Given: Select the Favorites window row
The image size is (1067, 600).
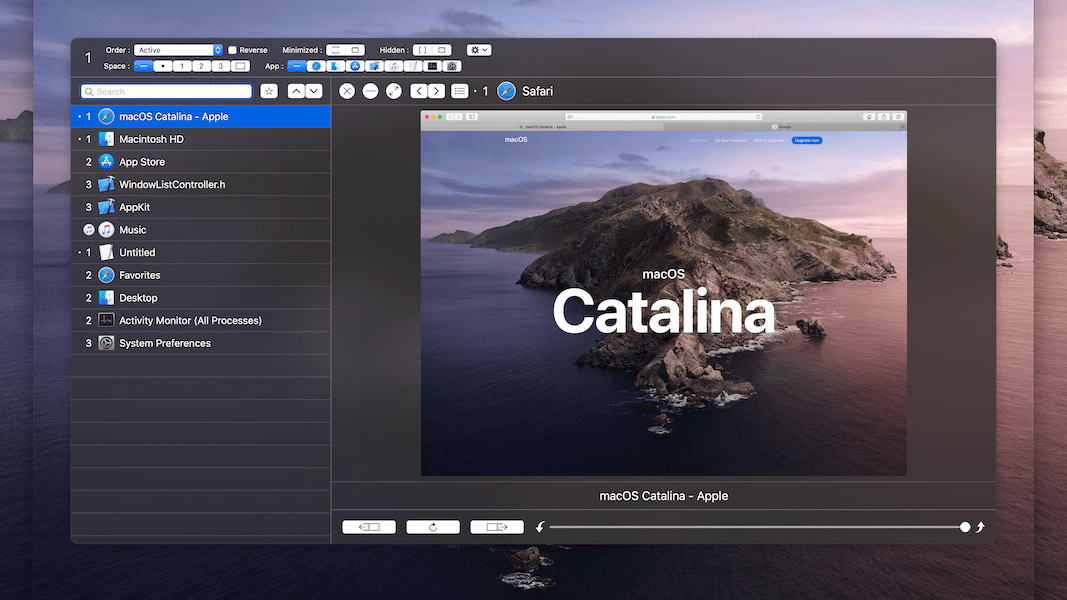Looking at the screenshot, I should [201, 275].
